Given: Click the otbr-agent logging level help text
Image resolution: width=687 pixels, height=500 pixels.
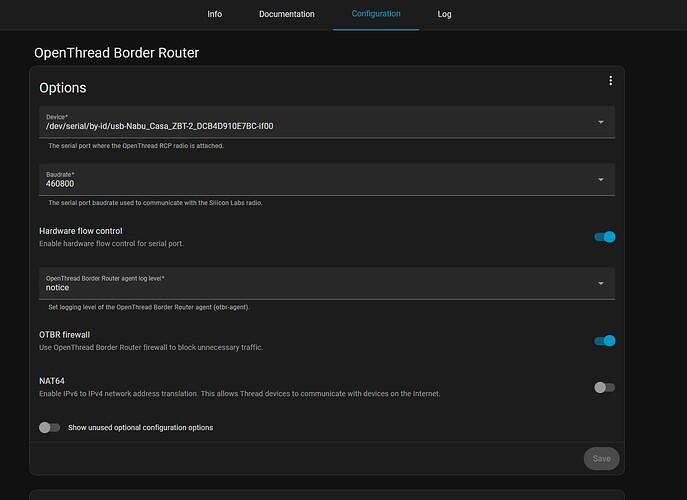Looking at the screenshot, I should tap(149, 307).
